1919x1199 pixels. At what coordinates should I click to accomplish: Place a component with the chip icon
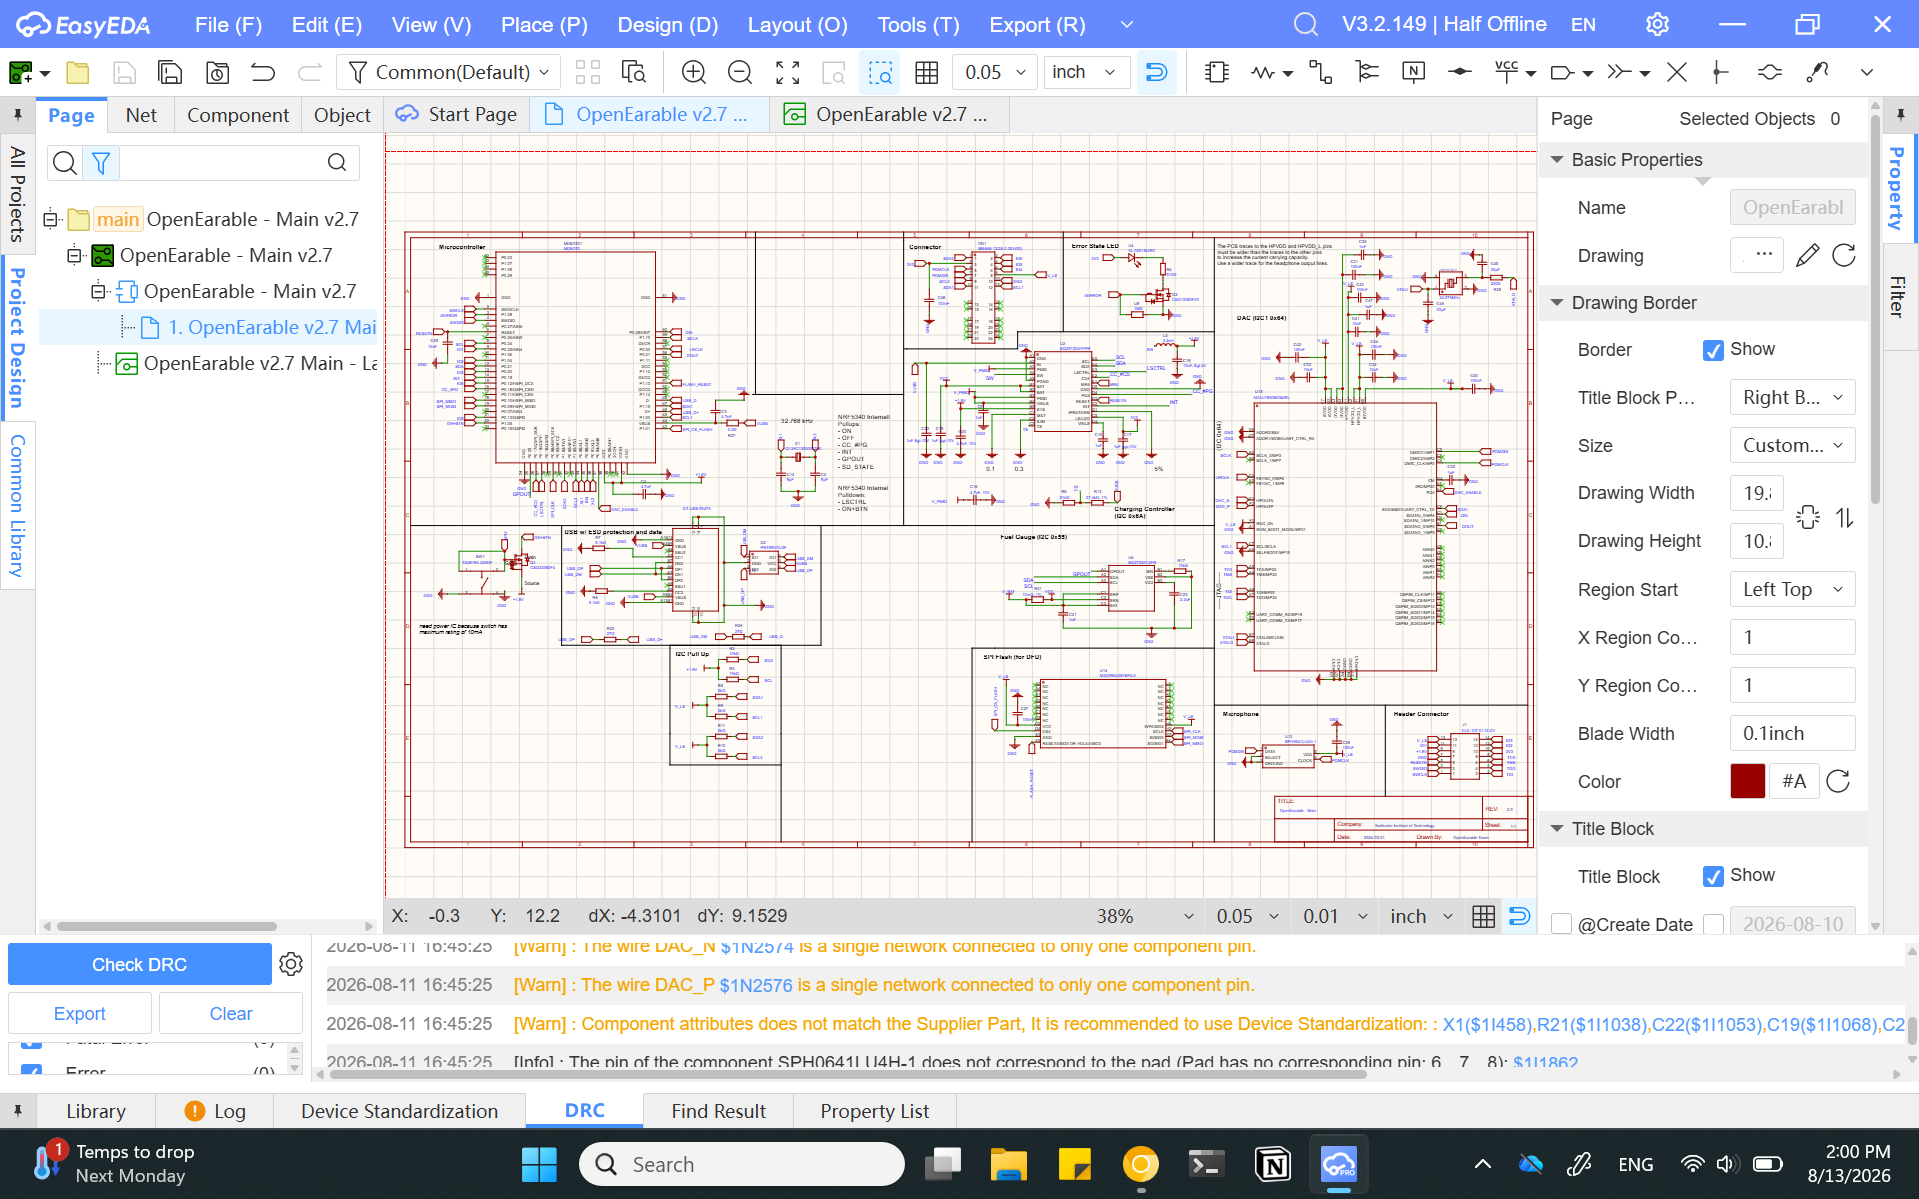pos(1217,72)
